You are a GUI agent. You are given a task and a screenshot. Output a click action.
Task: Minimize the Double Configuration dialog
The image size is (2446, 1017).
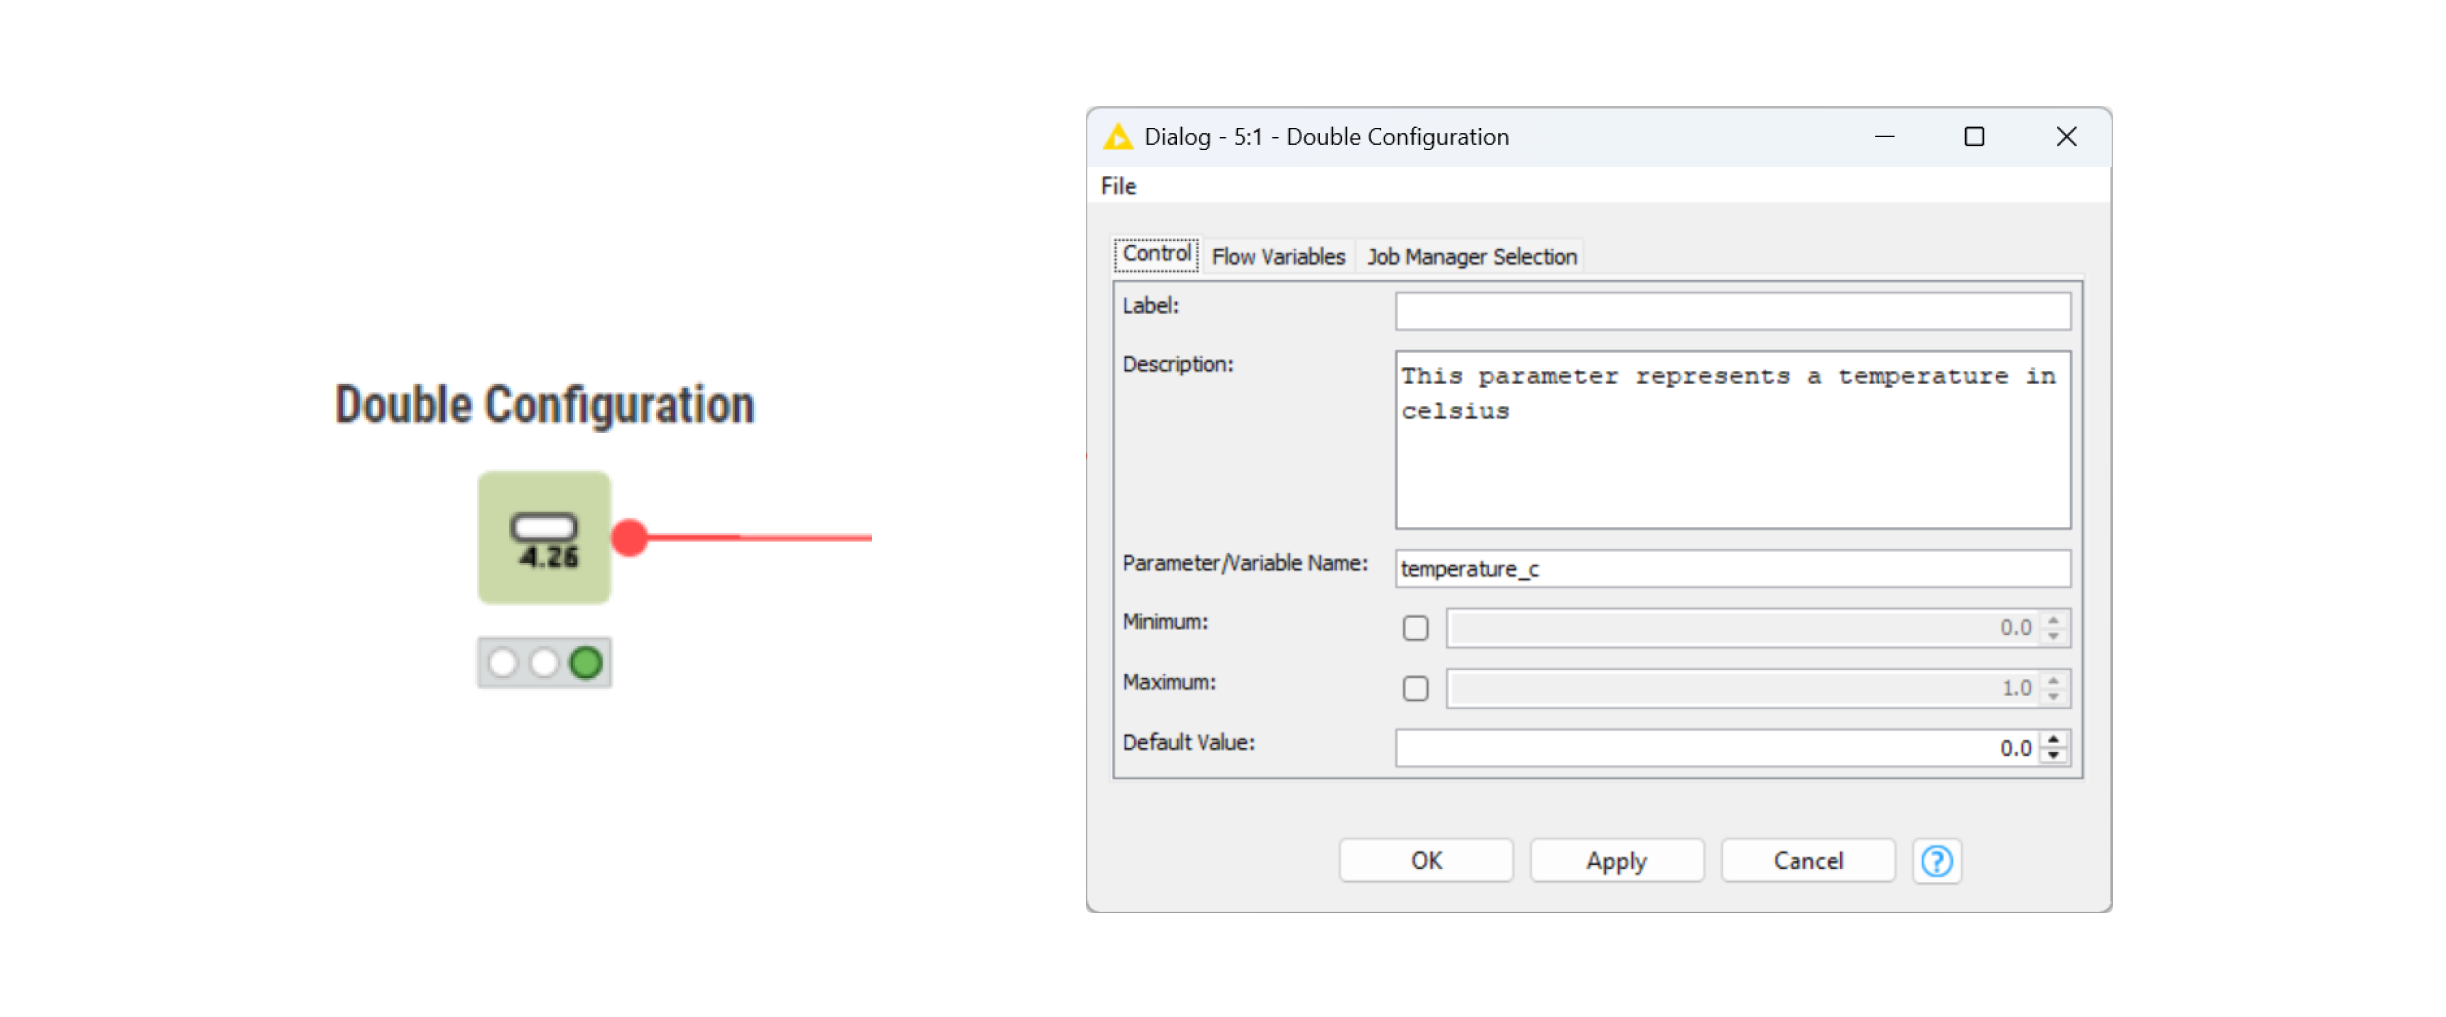coord(1884,137)
